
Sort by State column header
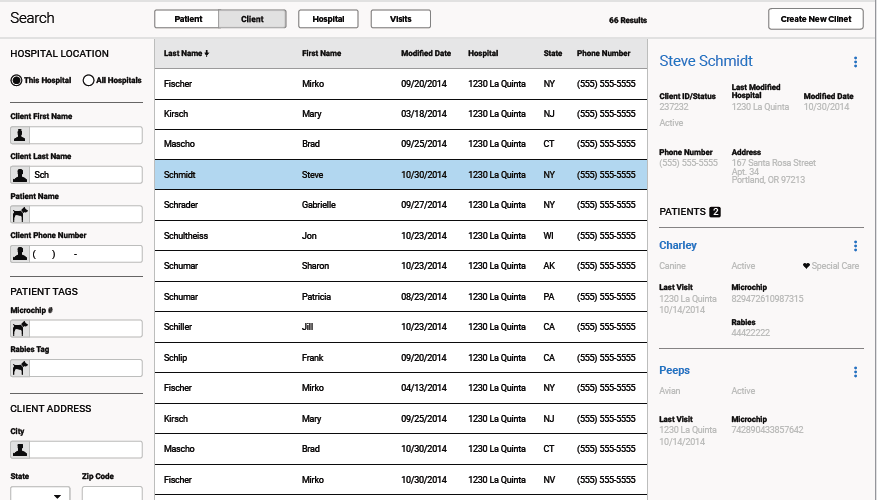point(553,54)
